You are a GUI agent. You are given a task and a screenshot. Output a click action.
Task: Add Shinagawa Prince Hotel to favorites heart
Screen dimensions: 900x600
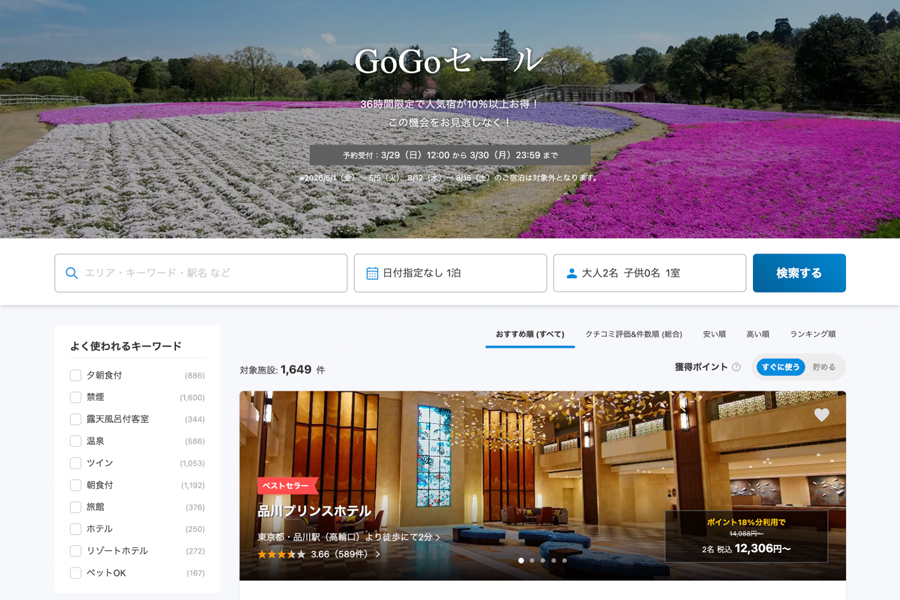tap(821, 414)
